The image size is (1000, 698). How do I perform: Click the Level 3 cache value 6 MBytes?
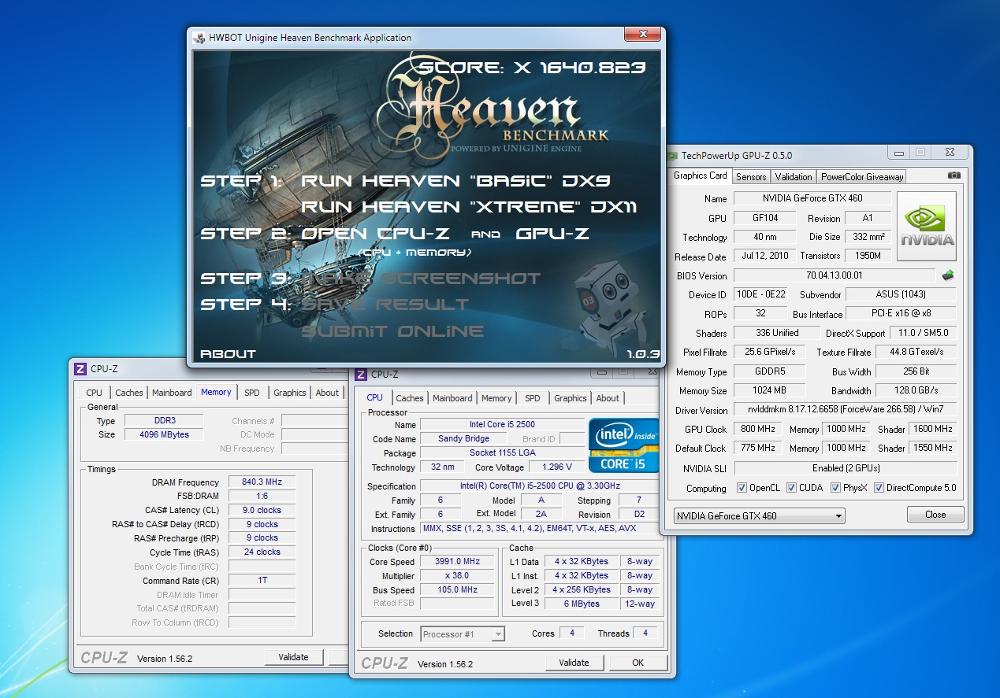(581, 604)
